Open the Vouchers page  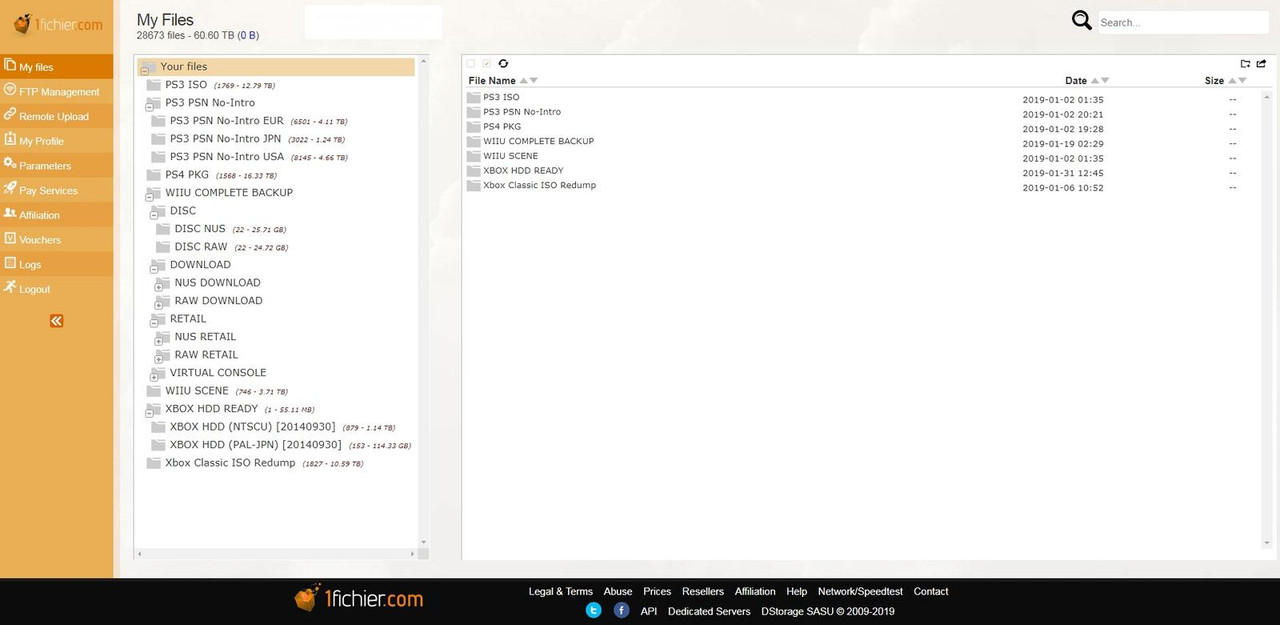[x=56, y=240]
